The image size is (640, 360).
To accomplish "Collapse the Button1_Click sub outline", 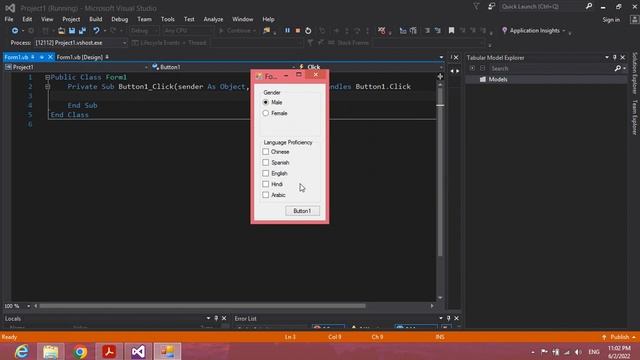I will click(x=47, y=87).
